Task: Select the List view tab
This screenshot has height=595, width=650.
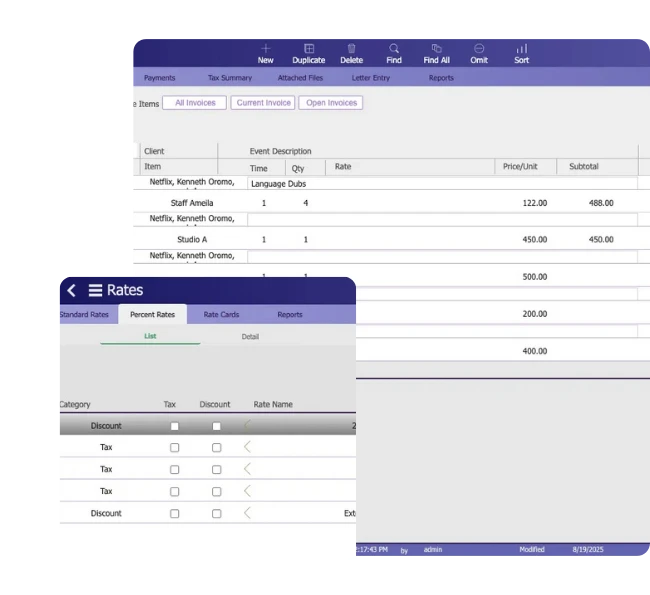Action: coord(150,336)
